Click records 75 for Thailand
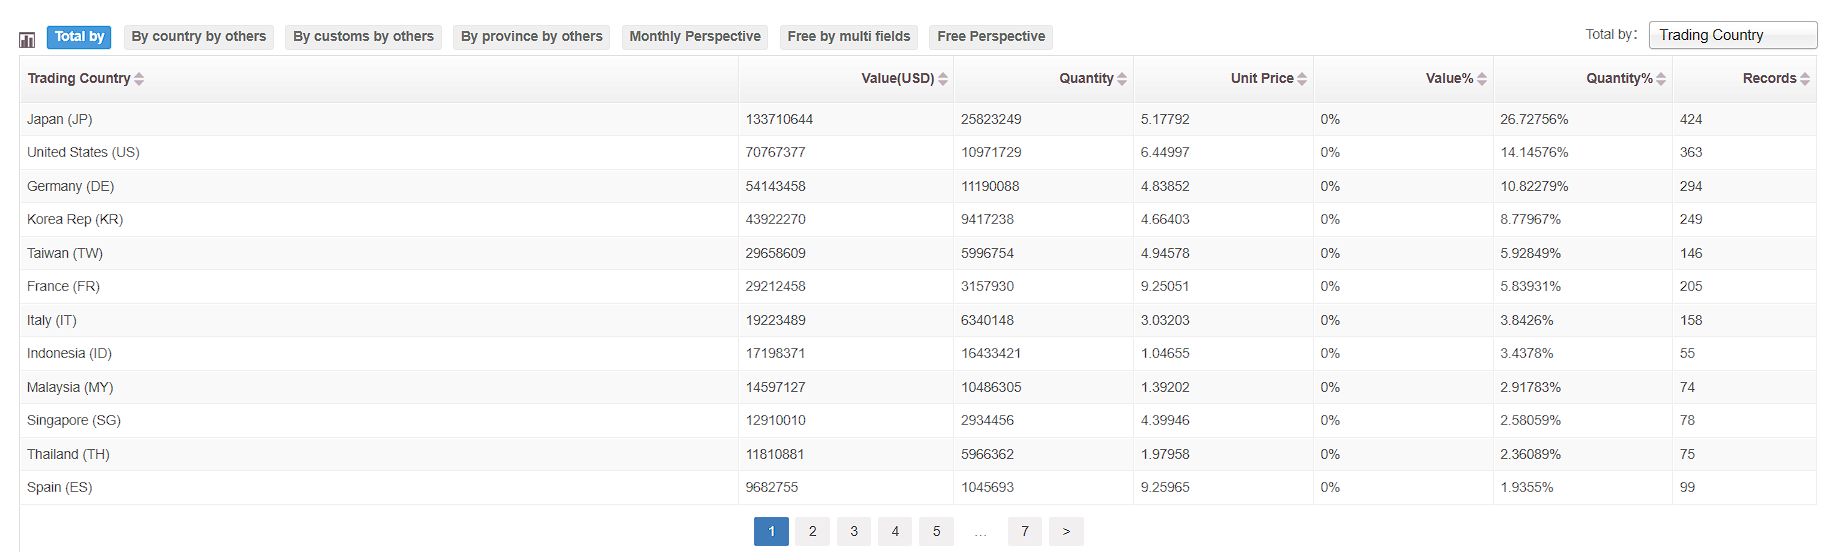 pos(1687,454)
